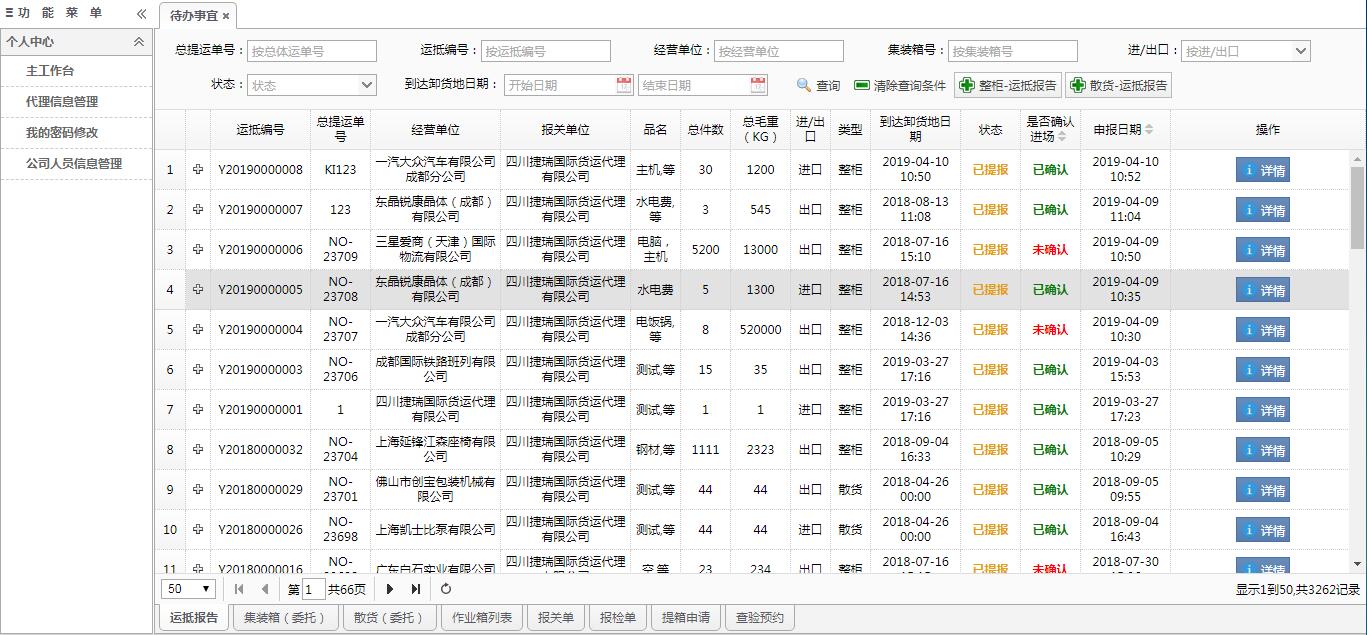Sort by the 申报日期 column header
This screenshot has height=635, width=1367.
pos(1122,129)
